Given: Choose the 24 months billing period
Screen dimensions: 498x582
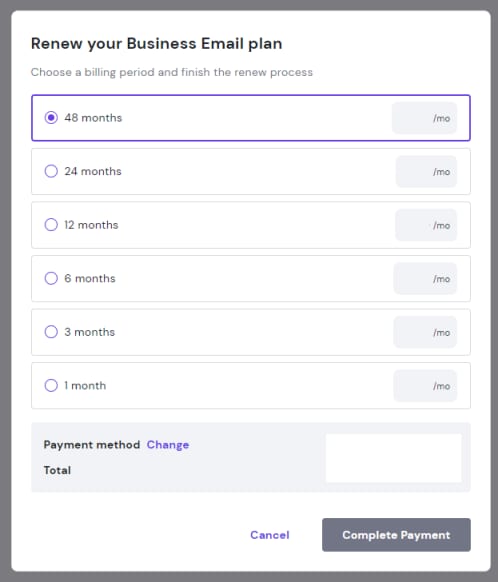Looking at the screenshot, I should (51, 171).
